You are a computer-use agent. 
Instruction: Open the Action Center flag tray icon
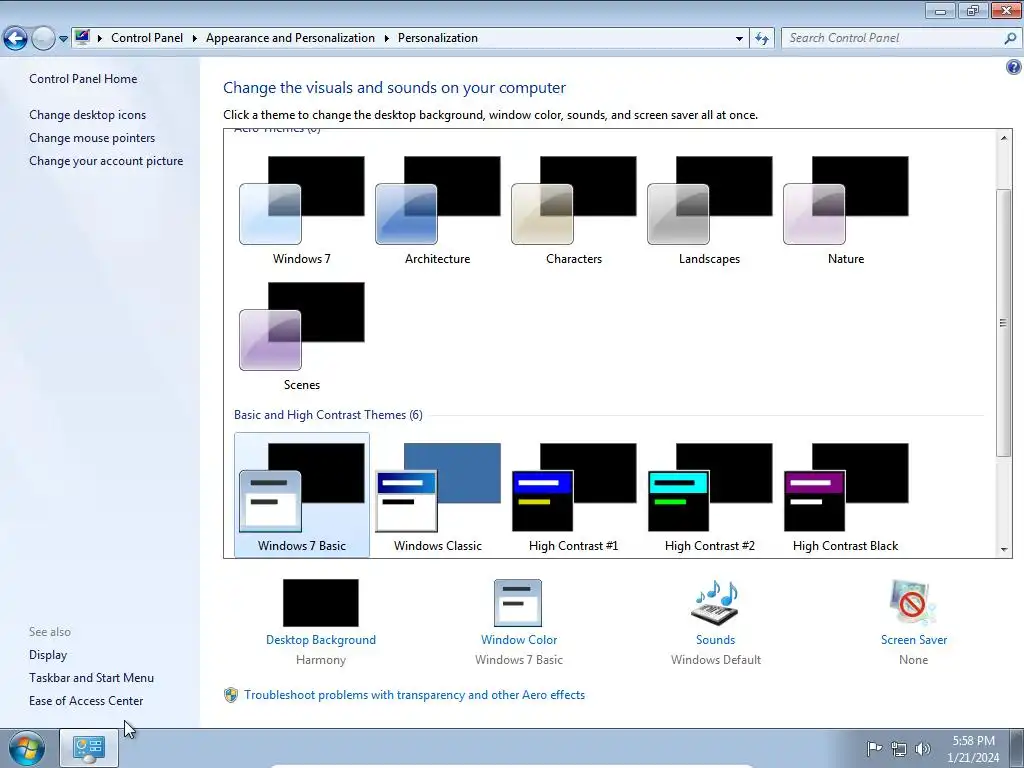(x=874, y=748)
